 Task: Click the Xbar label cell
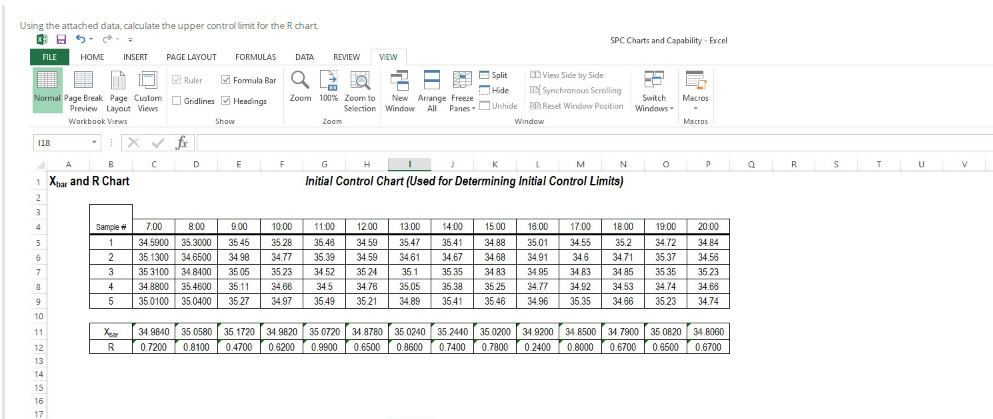(111, 332)
